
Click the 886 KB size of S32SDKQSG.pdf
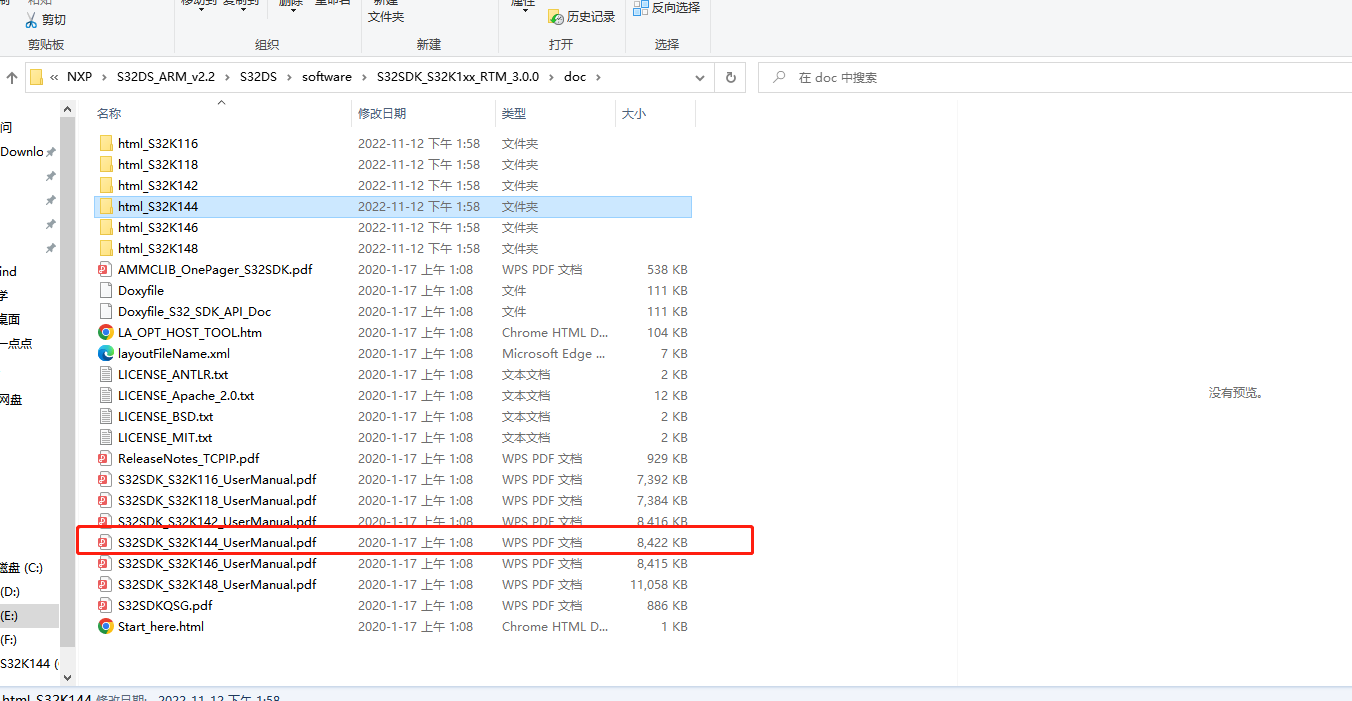coord(668,605)
